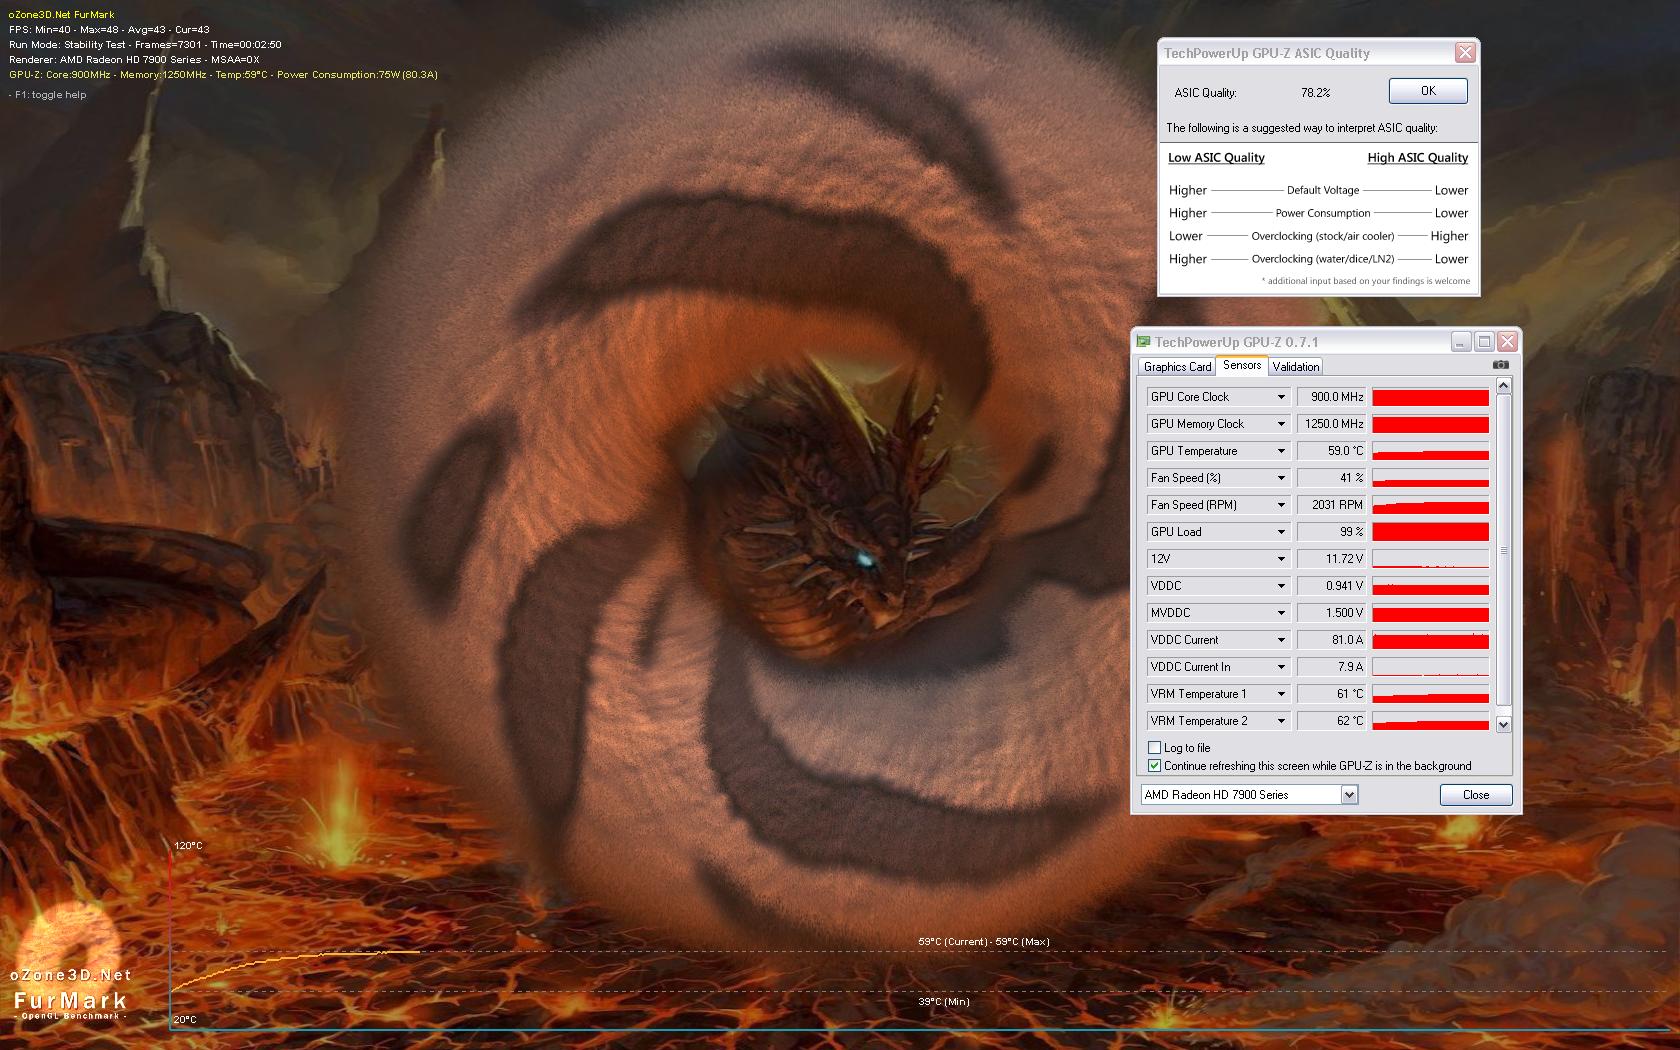1680x1050 pixels.
Task: Click the 12V history graph
Action: click(1430, 559)
